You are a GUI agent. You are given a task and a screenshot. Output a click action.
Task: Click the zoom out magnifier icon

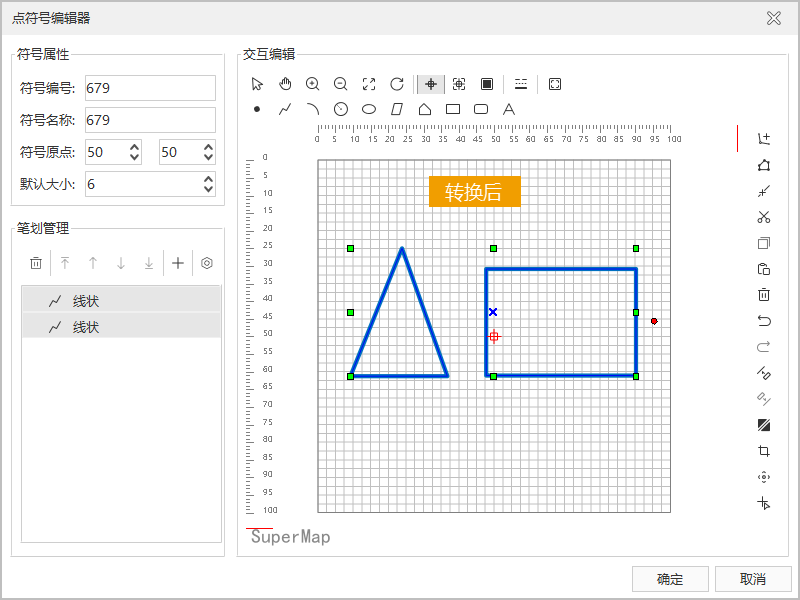(x=341, y=84)
